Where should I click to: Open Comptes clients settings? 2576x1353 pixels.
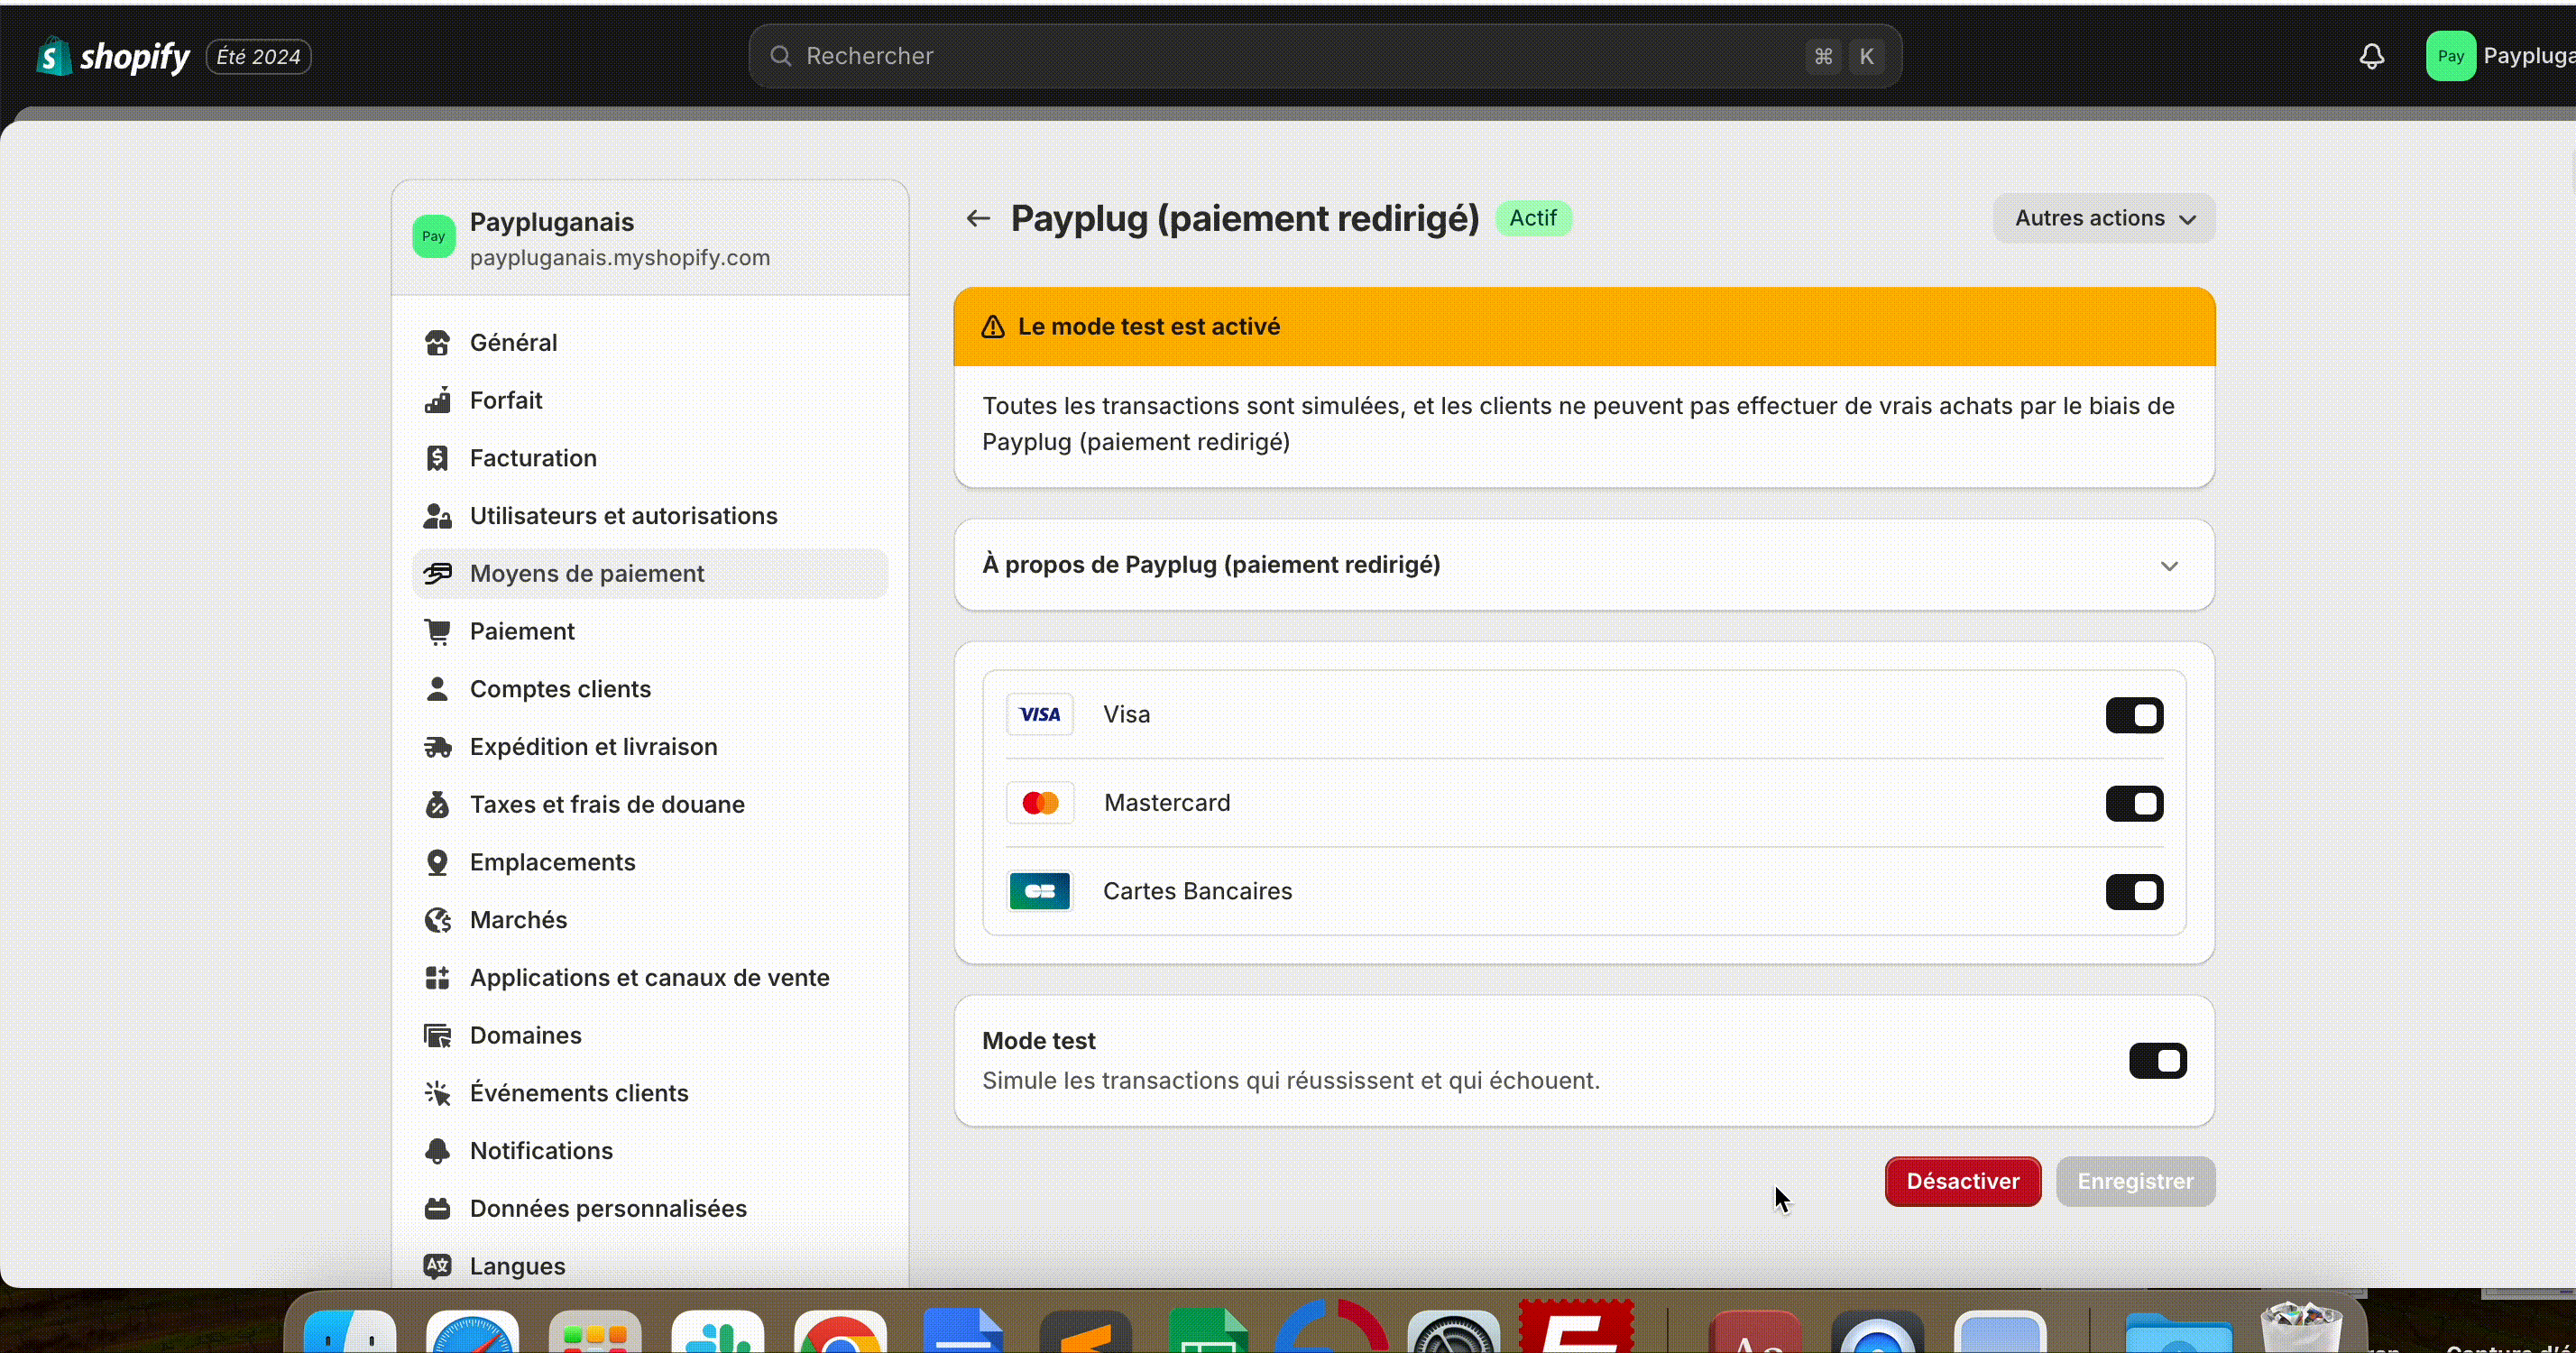[x=650, y=689]
